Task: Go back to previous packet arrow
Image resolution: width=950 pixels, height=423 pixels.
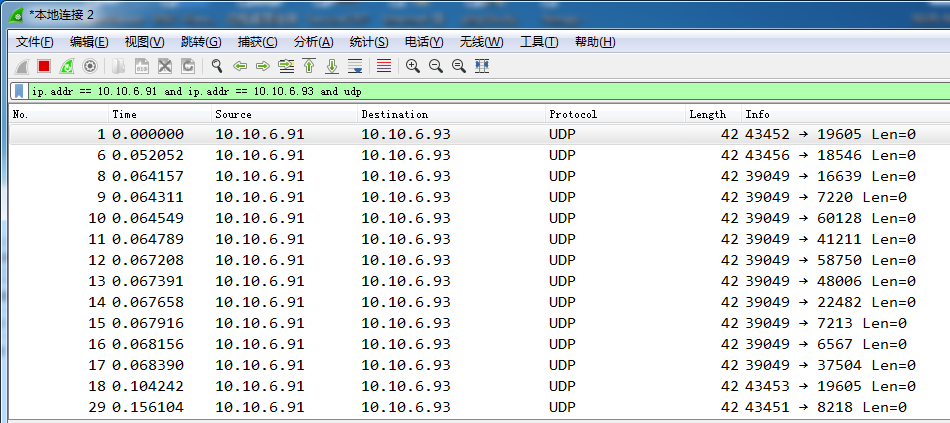Action: click(x=240, y=66)
